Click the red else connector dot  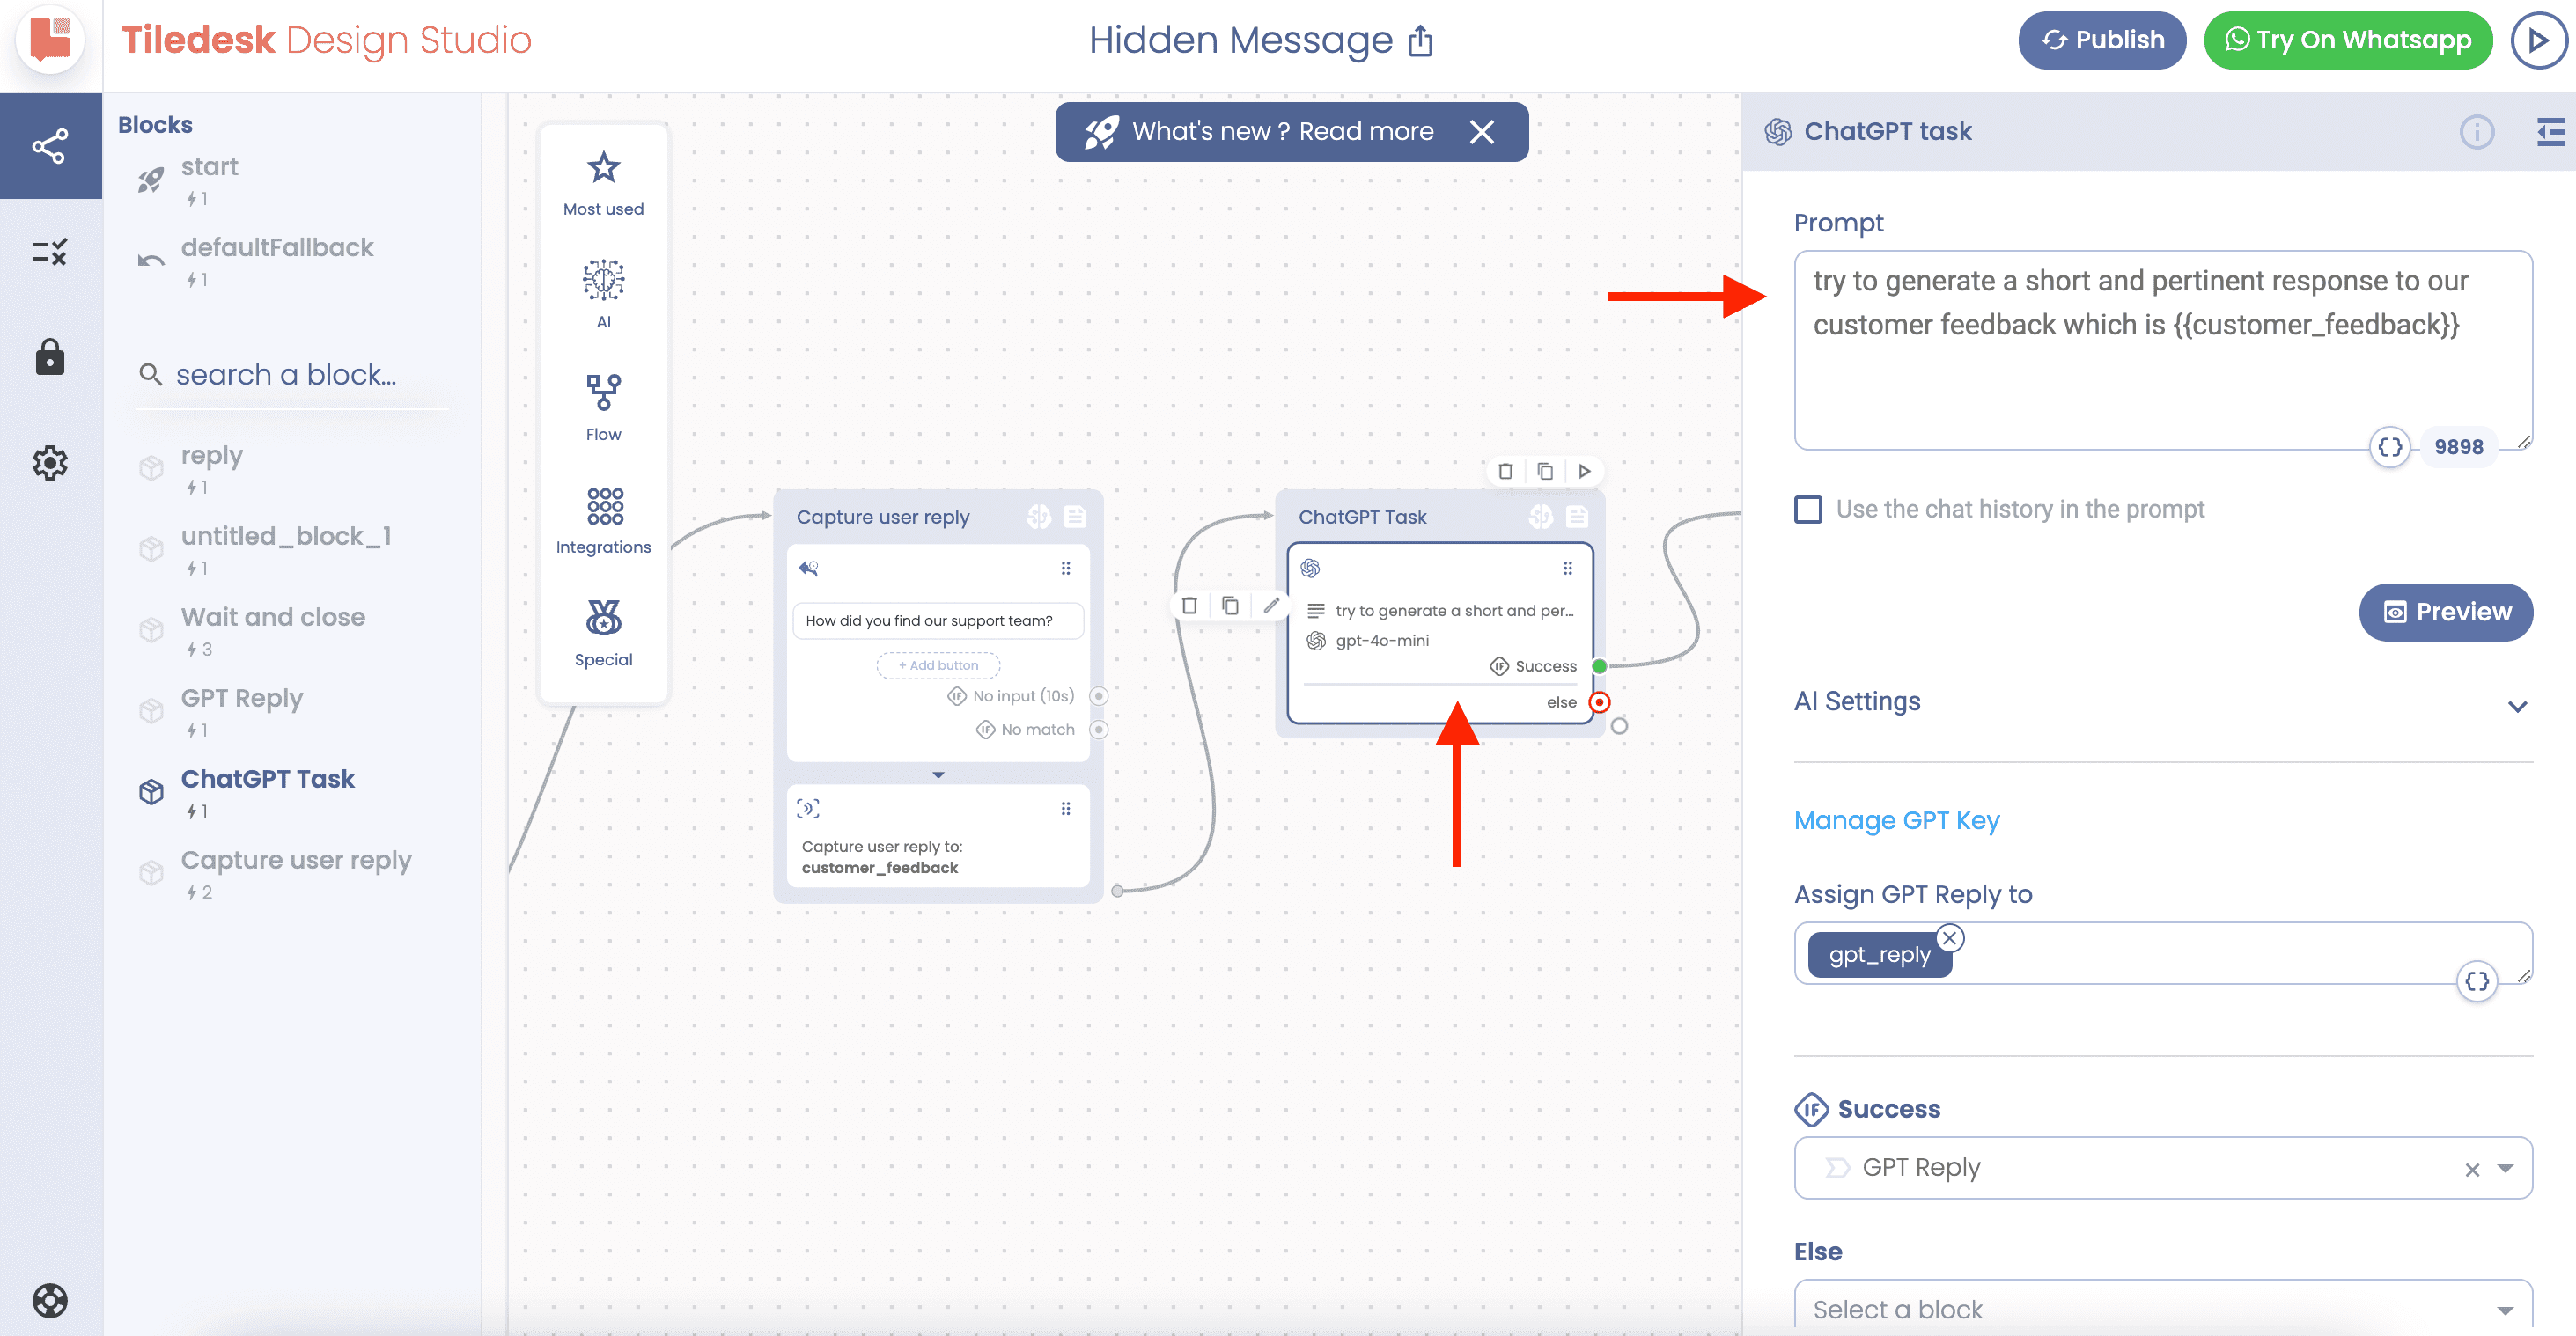coord(1600,702)
